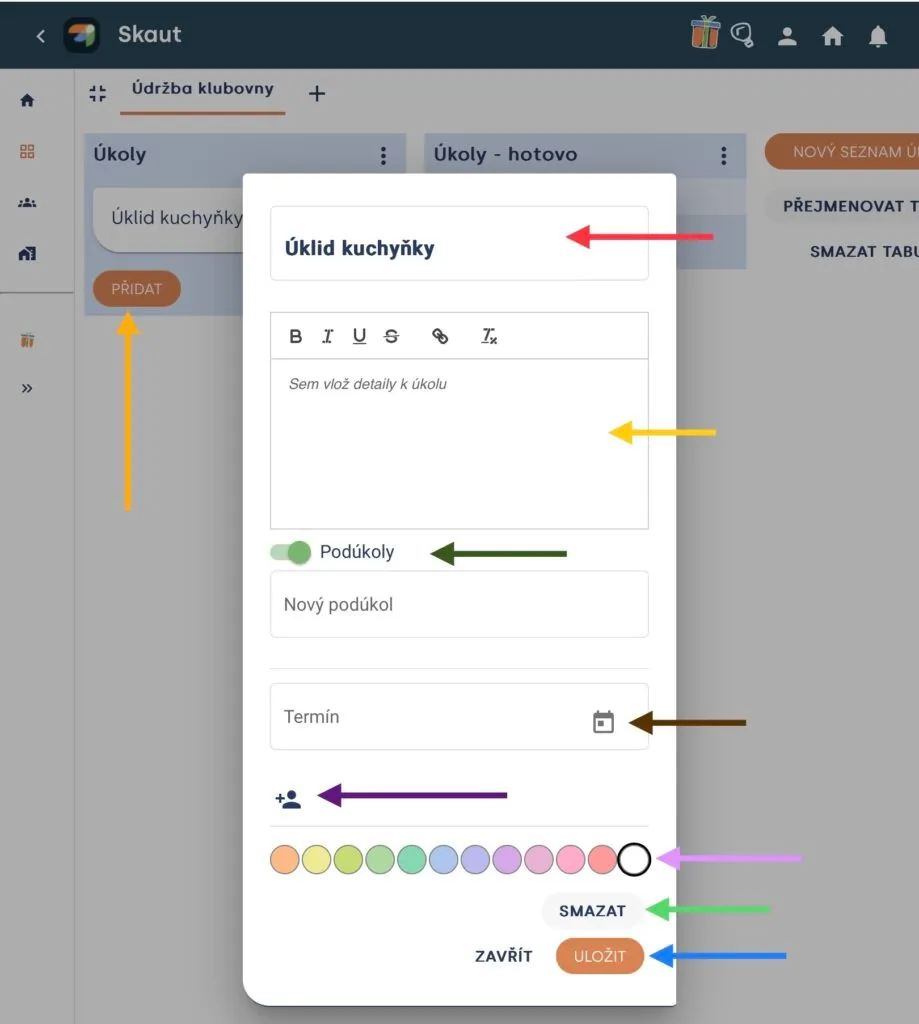This screenshot has height=1024, width=919.
Task: Open notifications via the bell icon
Action: click(x=878, y=36)
